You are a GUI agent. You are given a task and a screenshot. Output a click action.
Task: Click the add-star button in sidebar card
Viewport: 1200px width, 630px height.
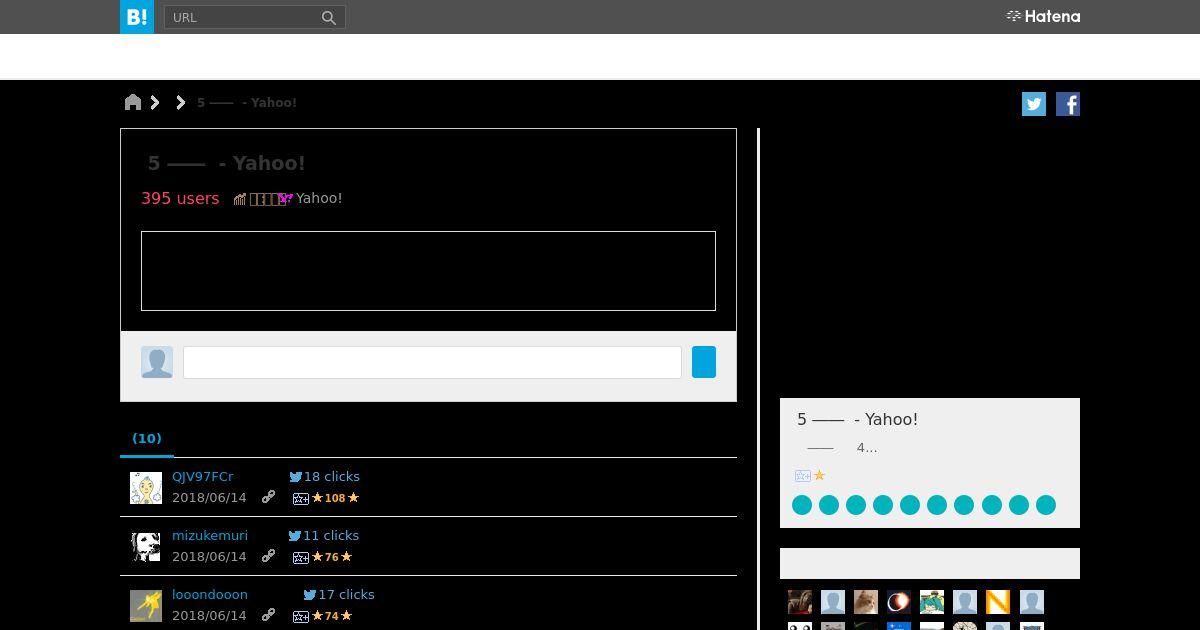[803, 476]
